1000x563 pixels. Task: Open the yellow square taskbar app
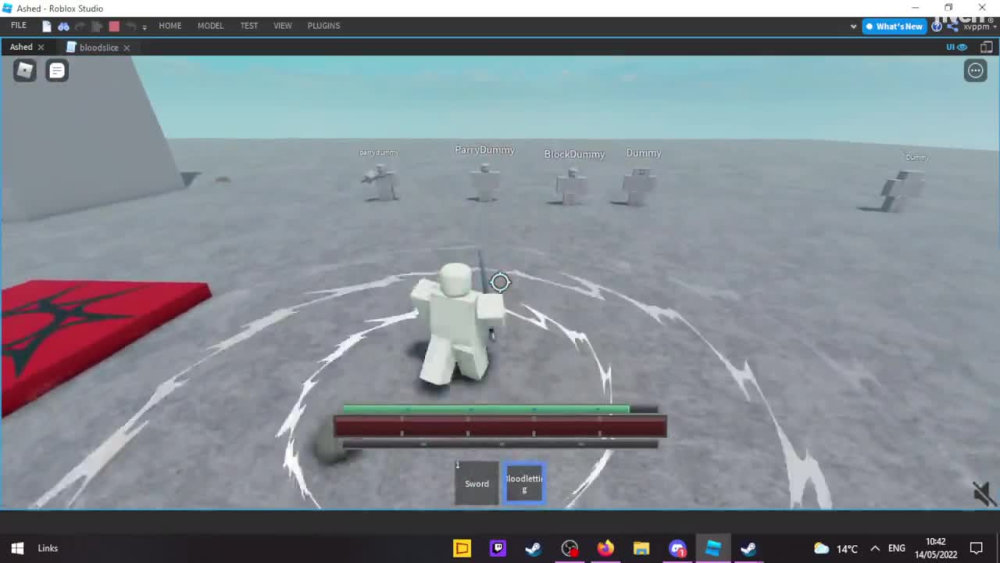(x=462, y=548)
